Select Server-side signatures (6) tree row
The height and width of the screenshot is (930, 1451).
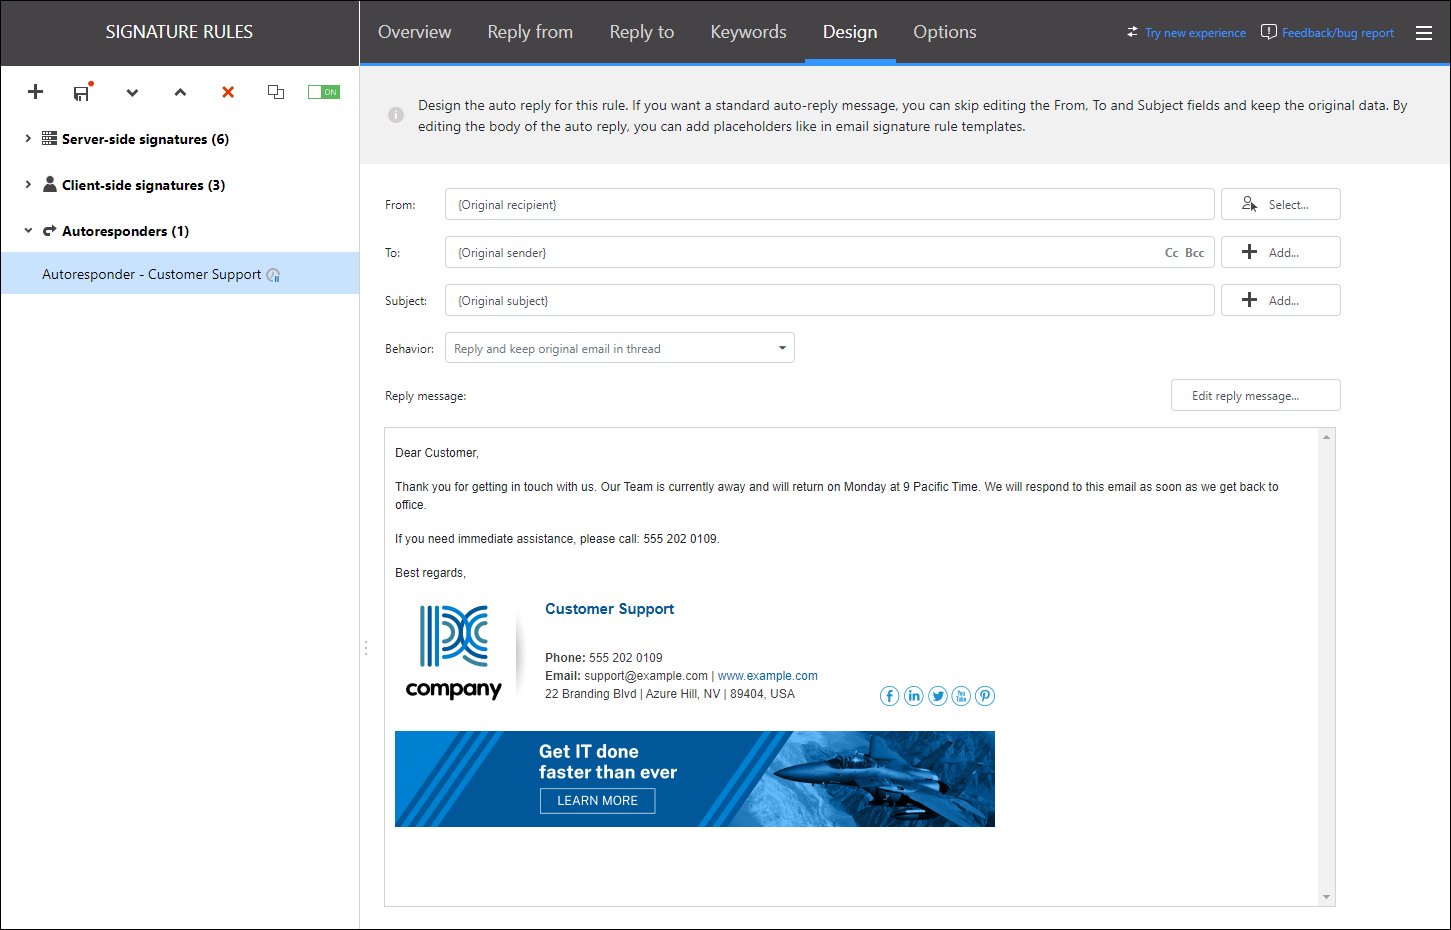[x=180, y=139]
